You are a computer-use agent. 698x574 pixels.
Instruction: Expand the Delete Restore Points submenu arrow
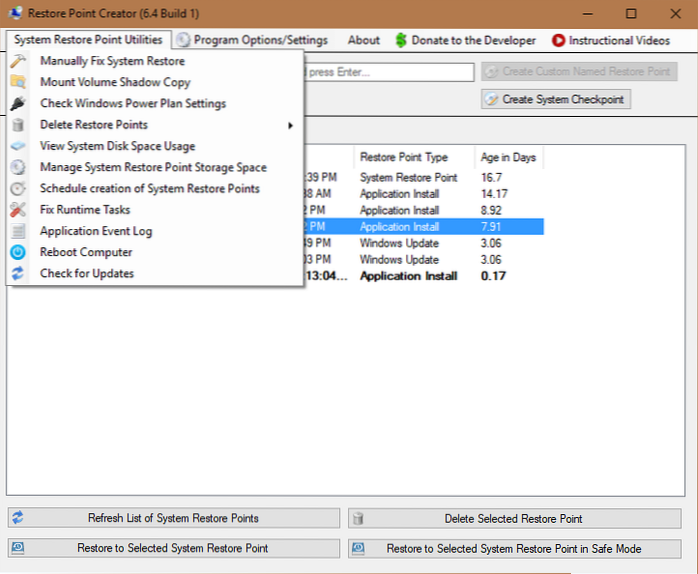[x=291, y=125]
